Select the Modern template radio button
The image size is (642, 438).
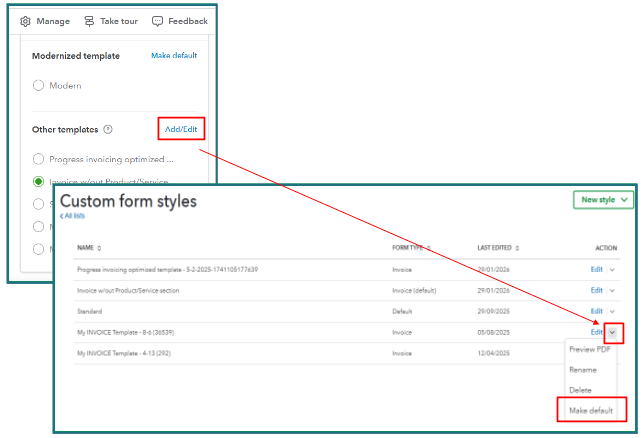click(x=38, y=86)
